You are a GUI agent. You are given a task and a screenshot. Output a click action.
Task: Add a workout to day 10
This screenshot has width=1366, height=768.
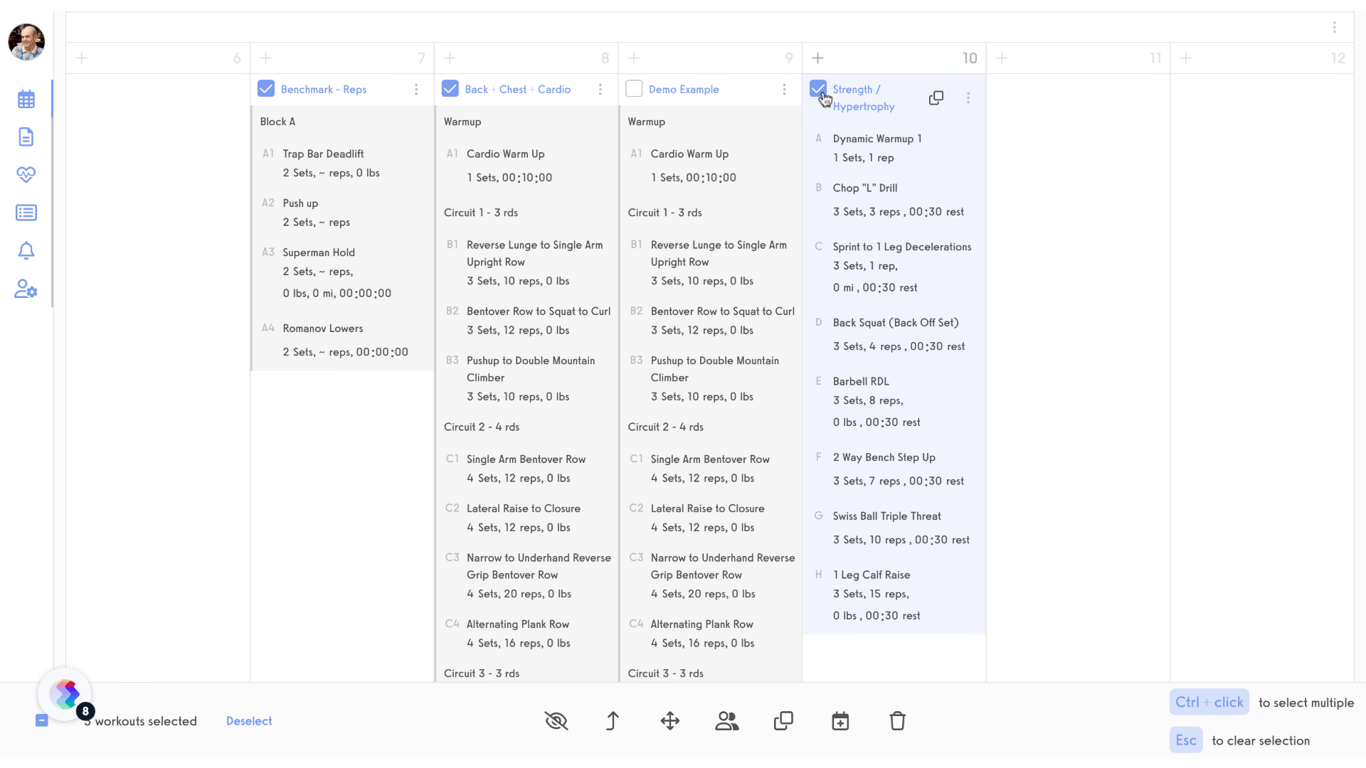818,58
